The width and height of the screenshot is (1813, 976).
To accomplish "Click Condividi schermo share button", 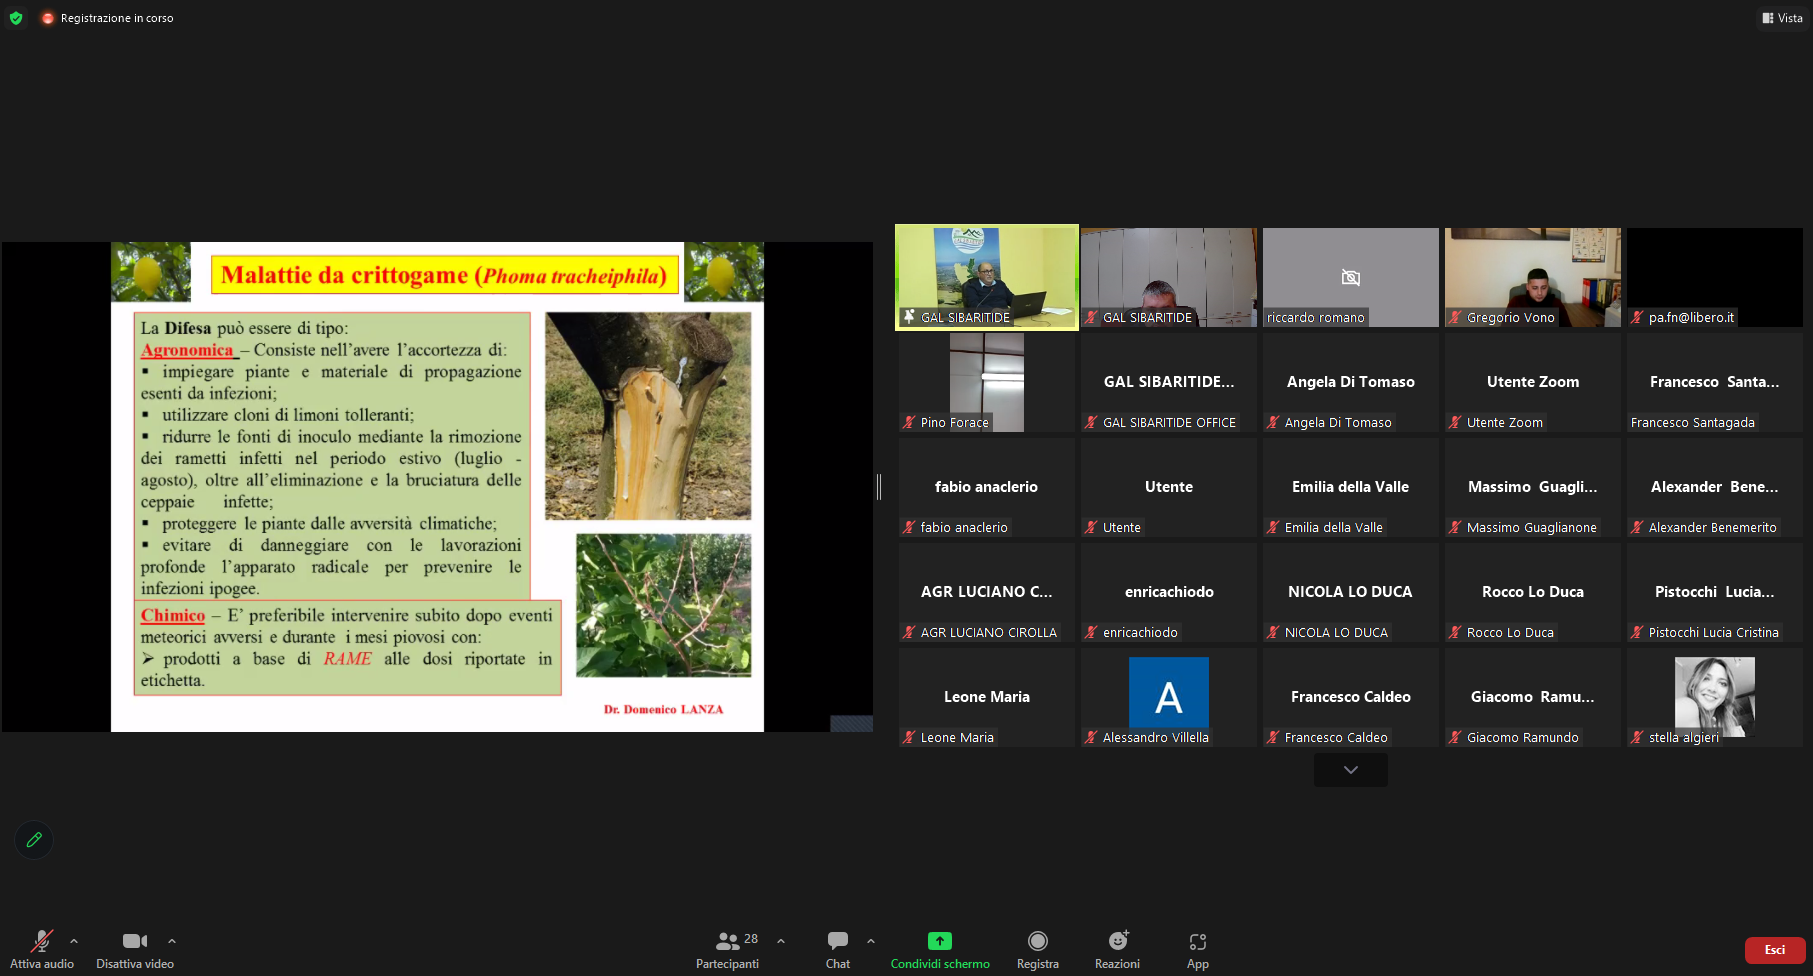I will [x=940, y=949].
